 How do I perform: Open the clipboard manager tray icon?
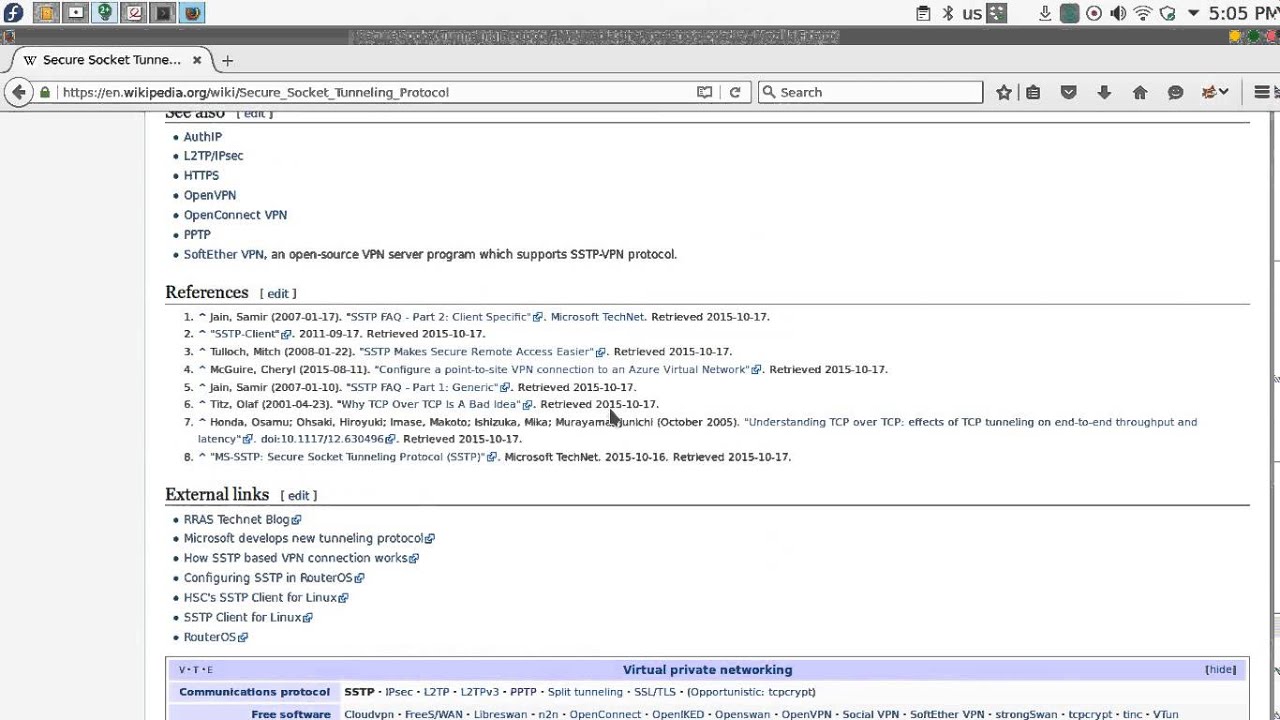923,13
